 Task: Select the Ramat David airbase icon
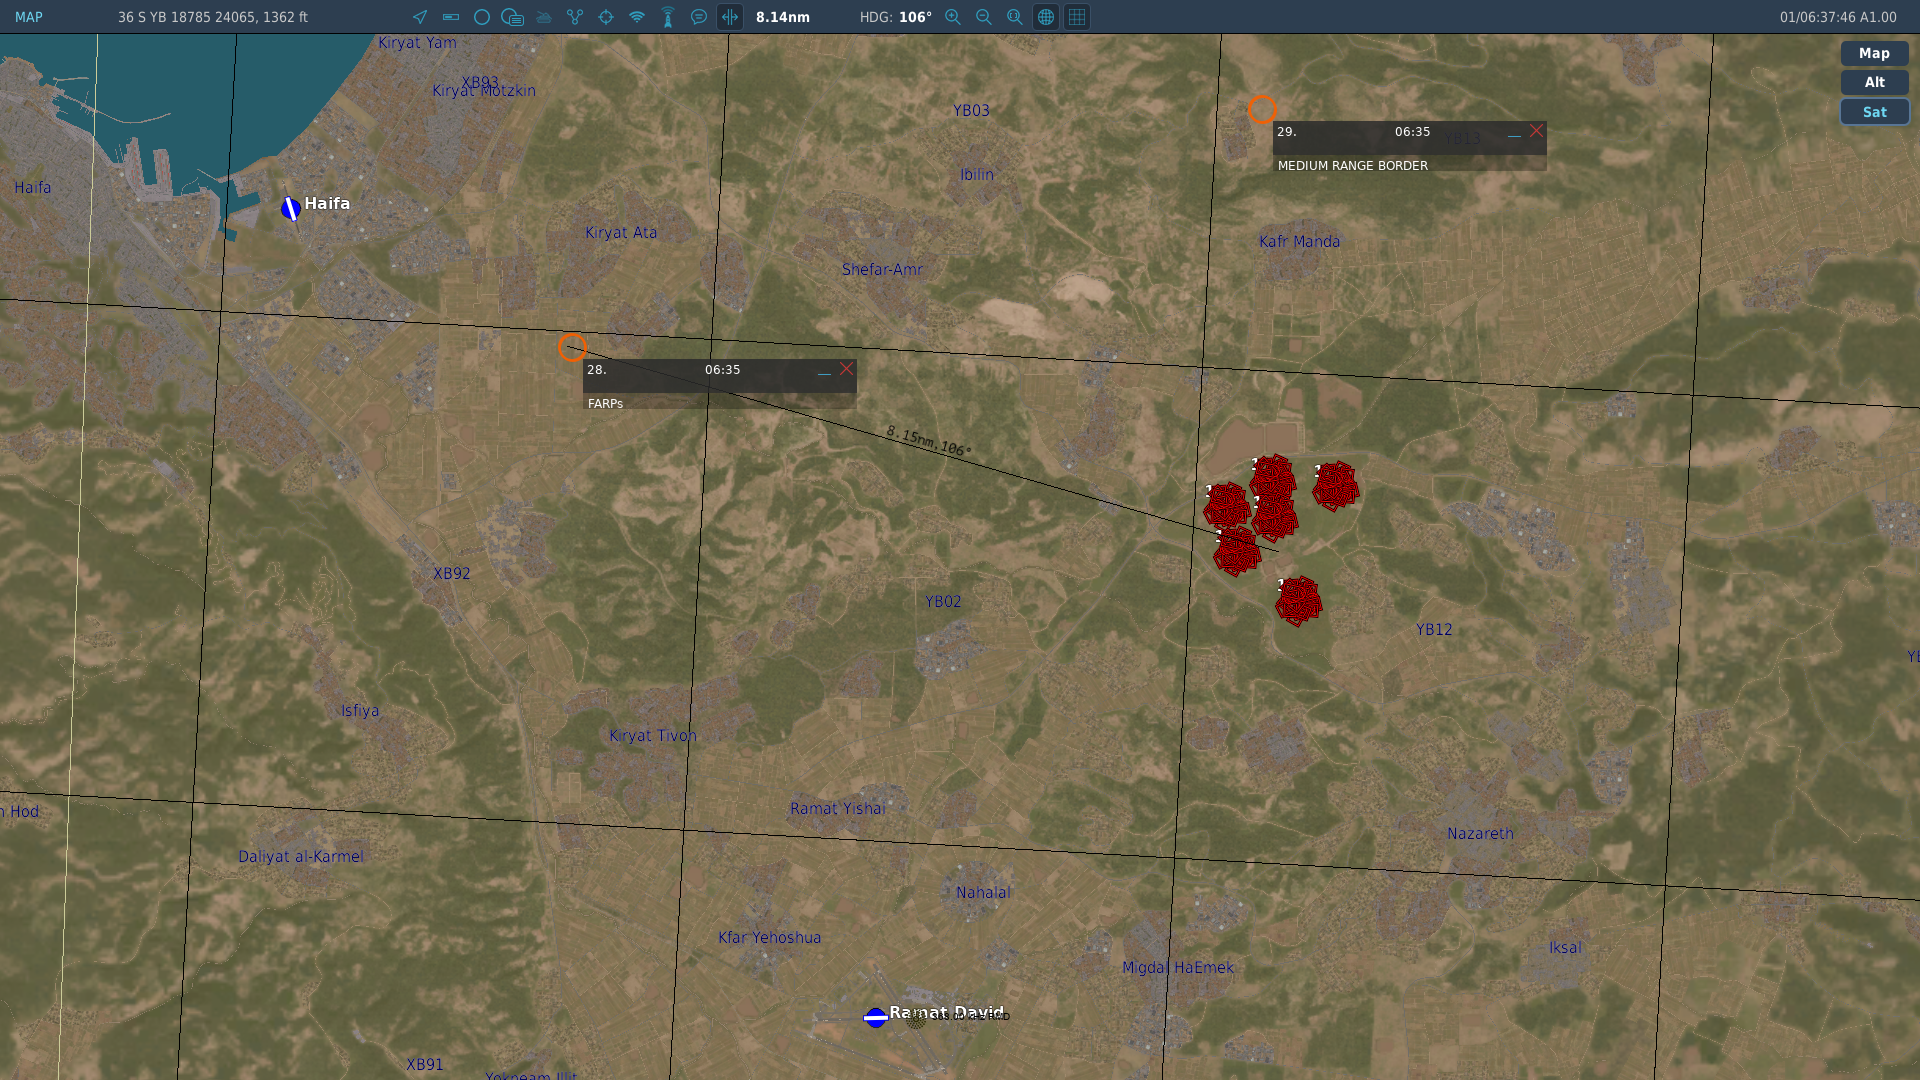pyautogui.click(x=876, y=1018)
